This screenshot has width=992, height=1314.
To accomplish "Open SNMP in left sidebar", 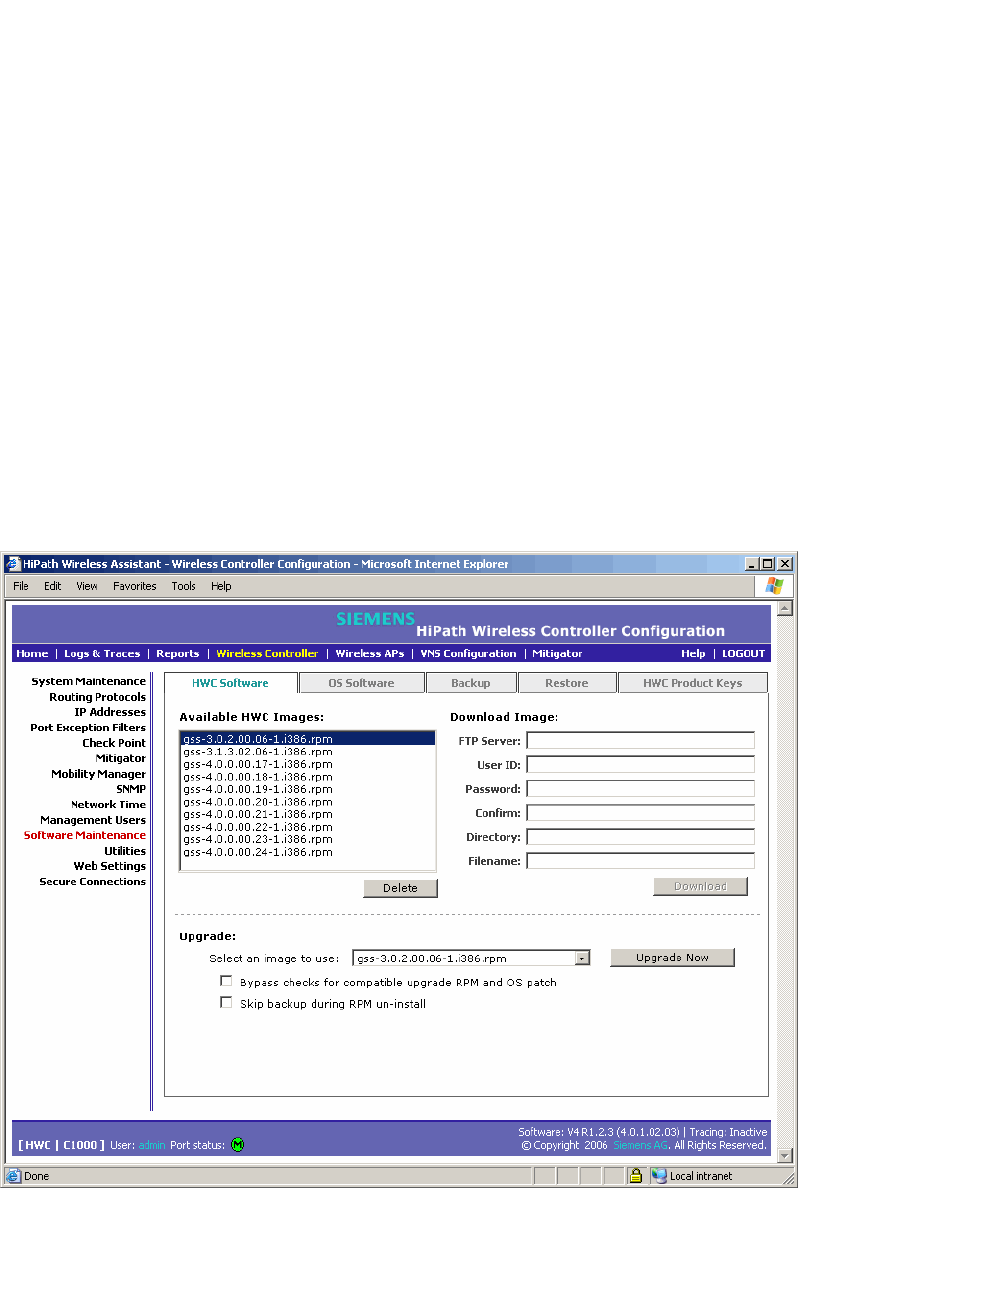I will 131,789.
